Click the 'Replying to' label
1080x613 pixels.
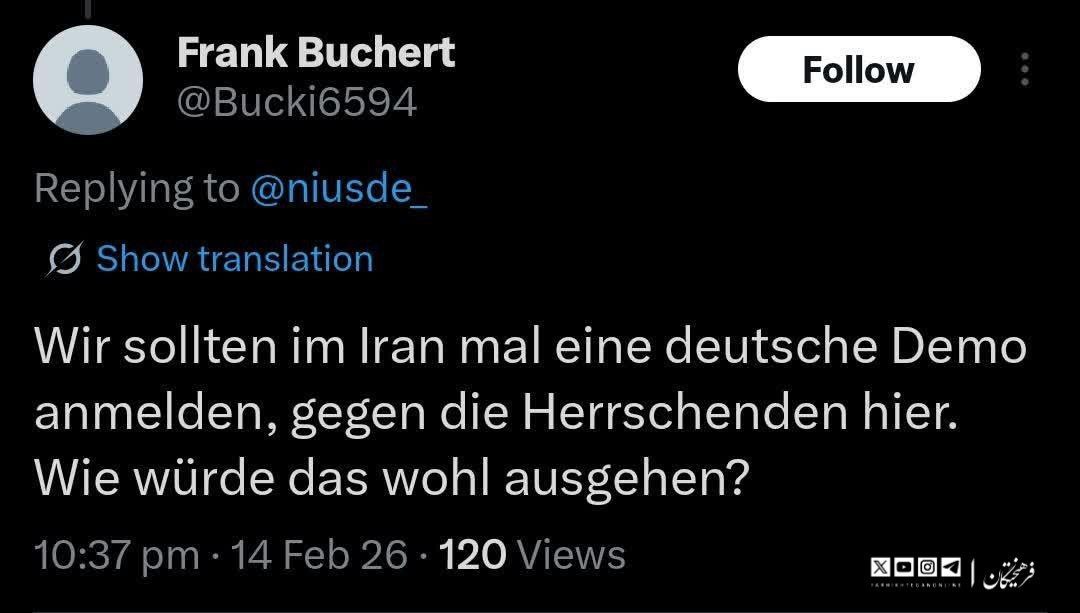(x=137, y=188)
